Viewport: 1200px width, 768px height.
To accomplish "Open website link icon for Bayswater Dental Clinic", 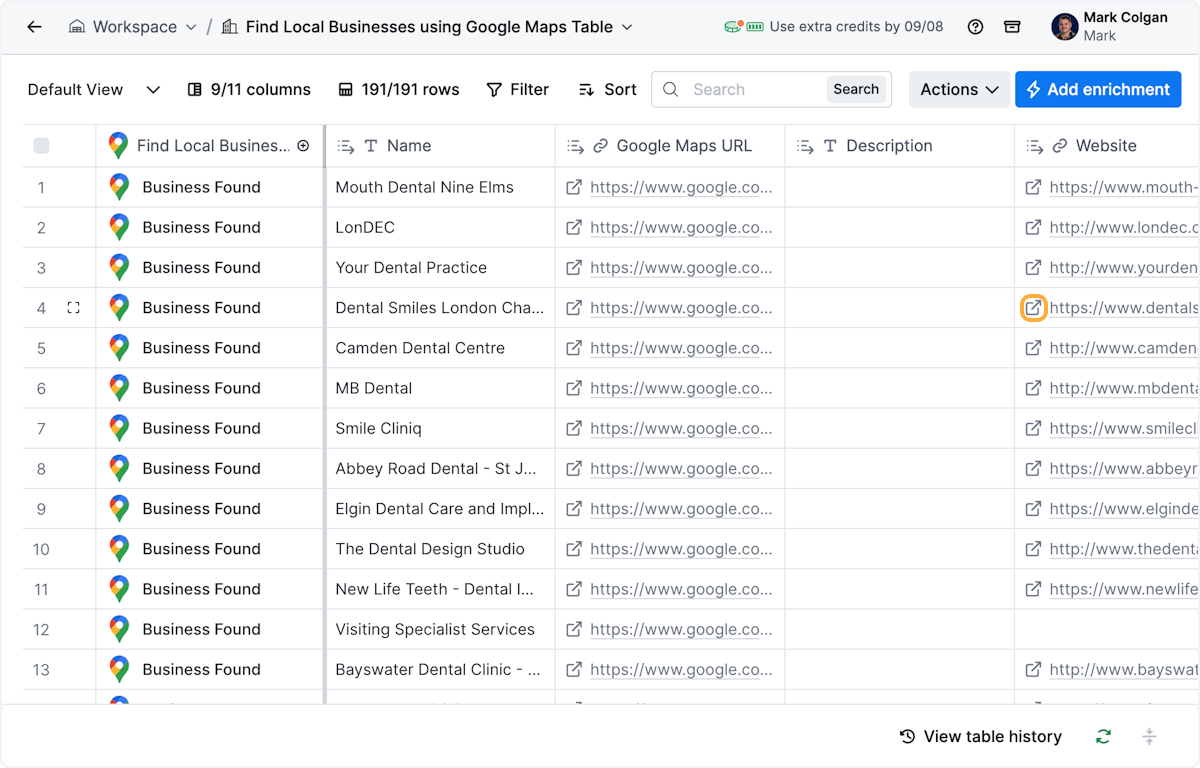I will pos(1033,669).
